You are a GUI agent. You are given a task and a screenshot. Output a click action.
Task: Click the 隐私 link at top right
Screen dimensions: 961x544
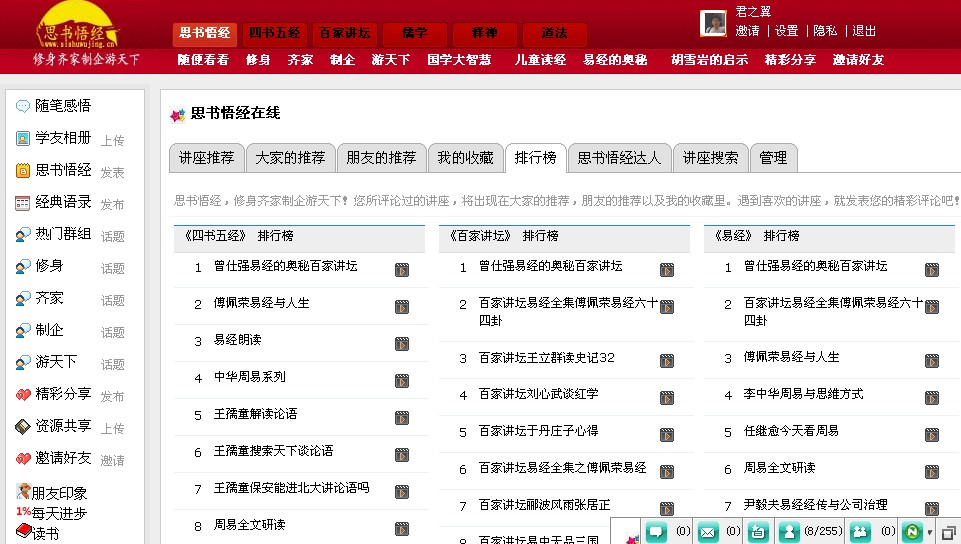click(825, 31)
